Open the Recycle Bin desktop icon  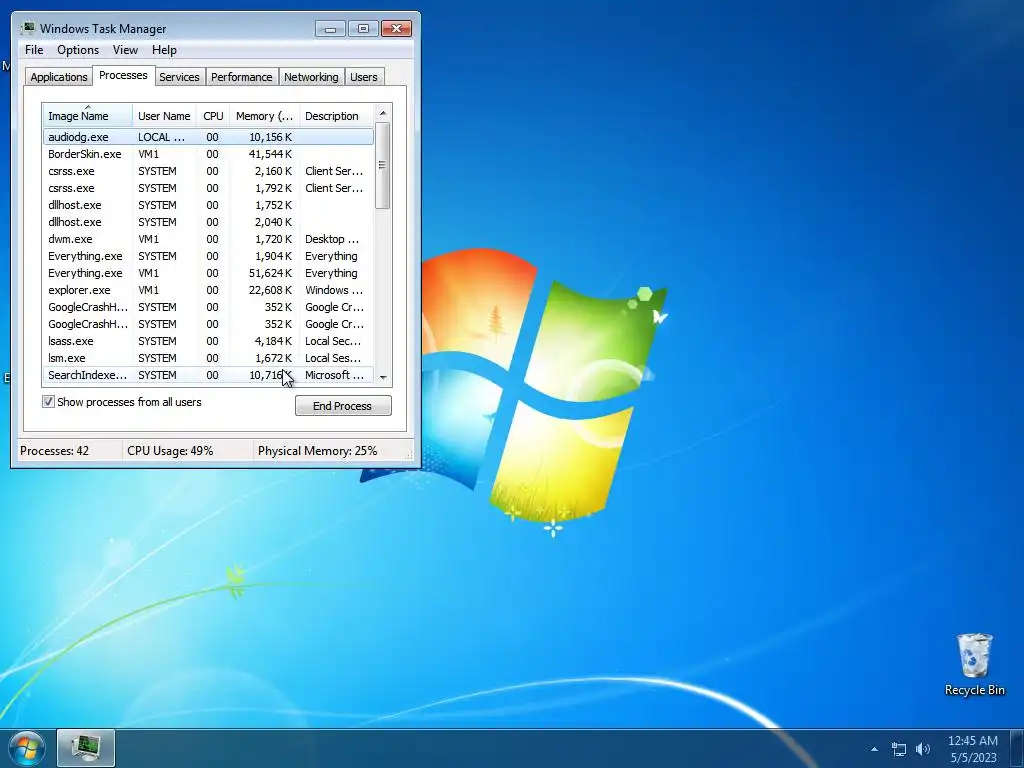(974, 664)
